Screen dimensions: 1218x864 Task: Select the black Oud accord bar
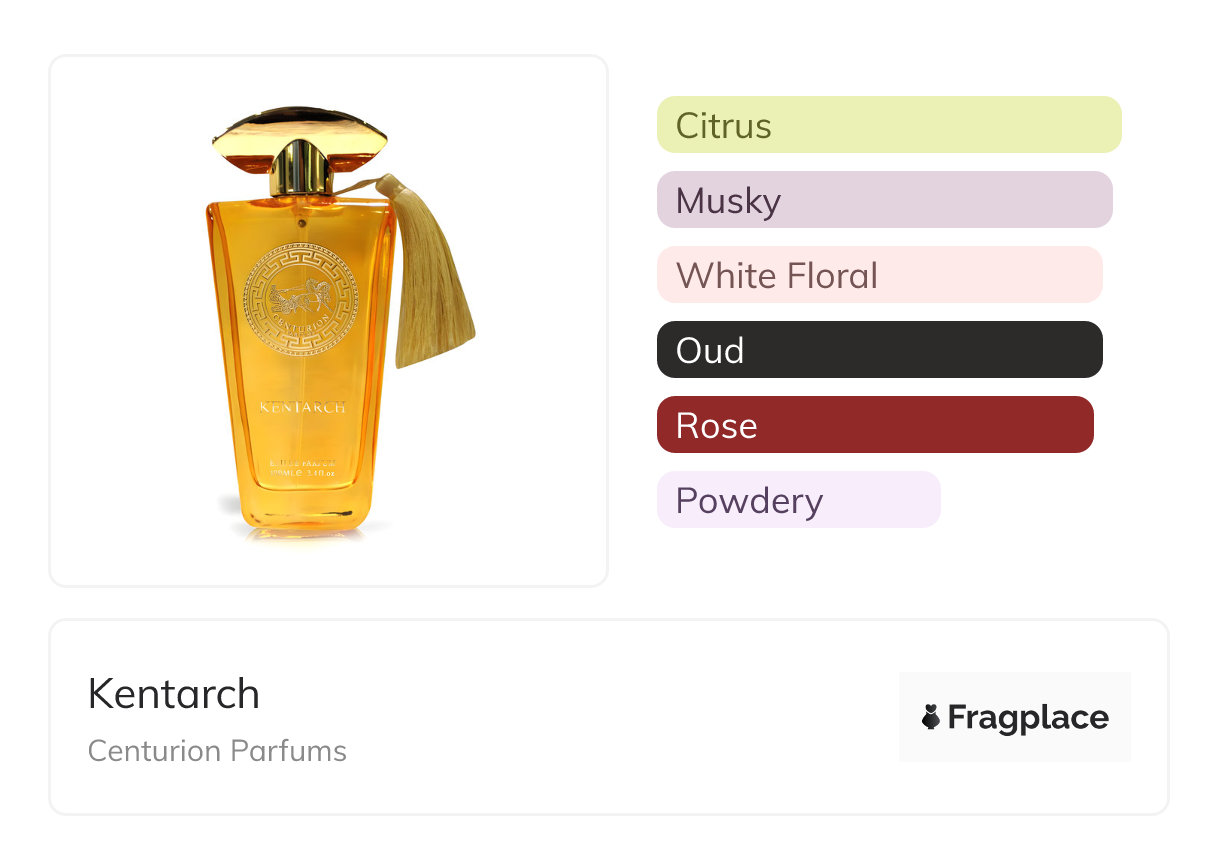(879, 350)
